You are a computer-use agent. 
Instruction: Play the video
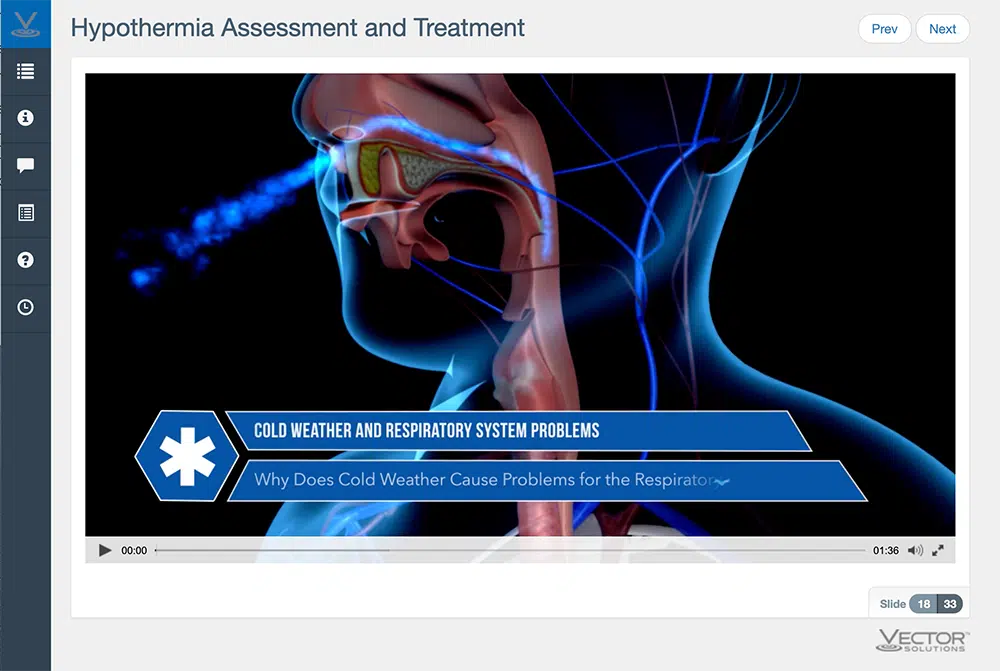(x=105, y=550)
